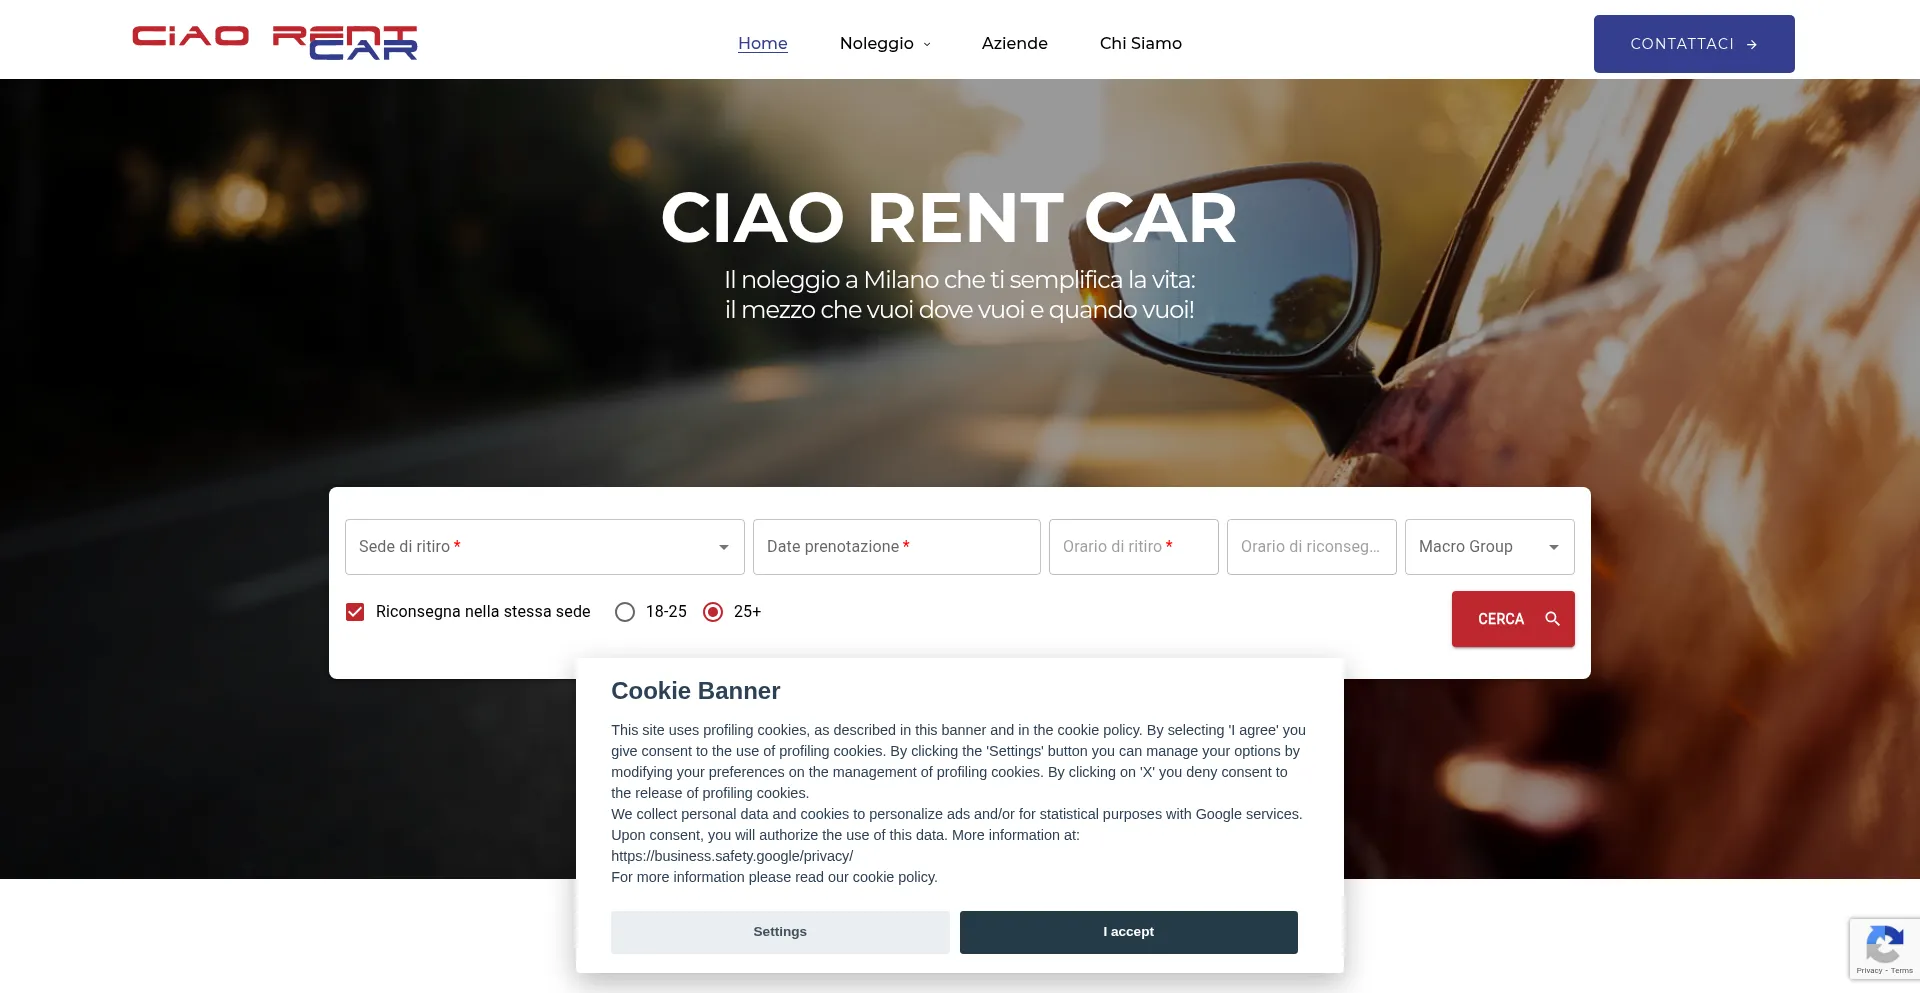The width and height of the screenshot is (1920, 993).
Task: Click the Ciao Rent Car logo
Action: [275, 43]
